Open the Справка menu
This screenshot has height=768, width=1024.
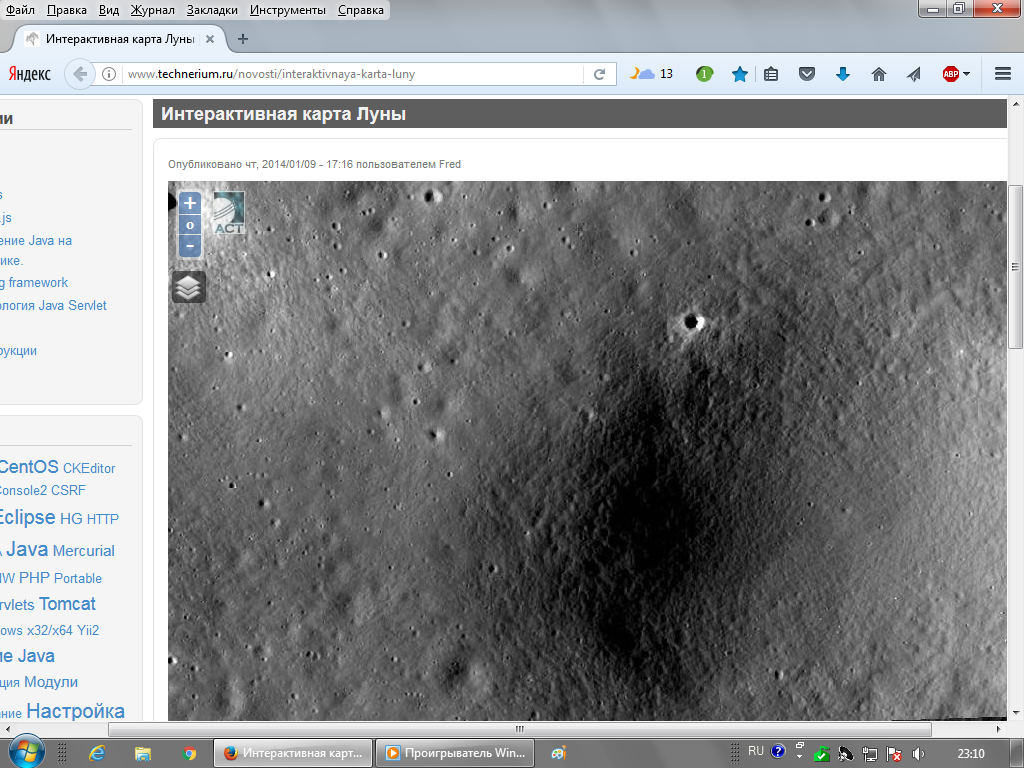click(360, 10)
